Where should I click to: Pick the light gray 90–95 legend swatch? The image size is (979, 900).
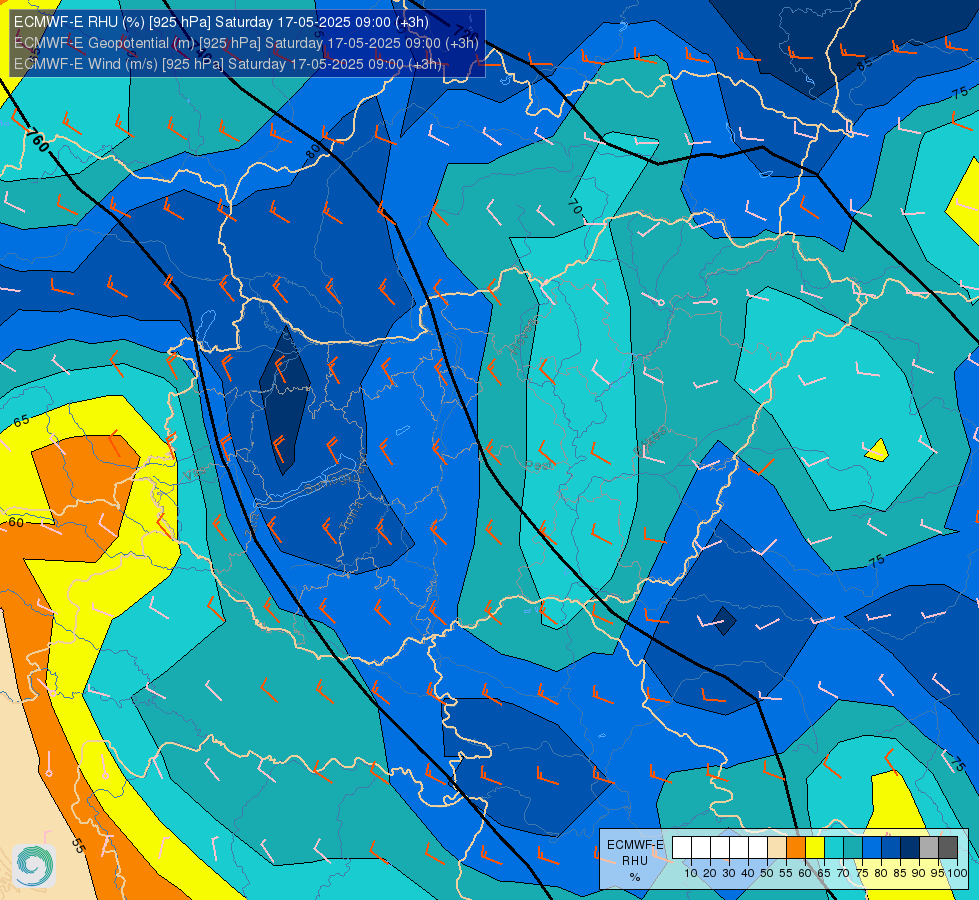tap(929, 847)
